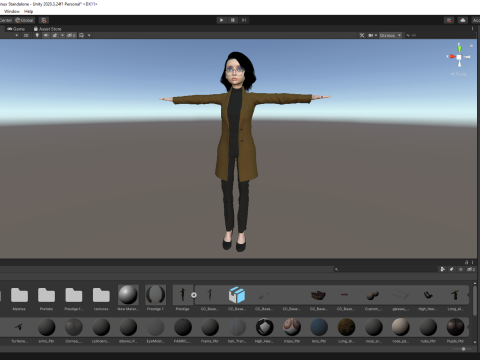Collapse the Prestige model sub-assets arrow
Screen dimensions: 480x360
tap(194, 295)
